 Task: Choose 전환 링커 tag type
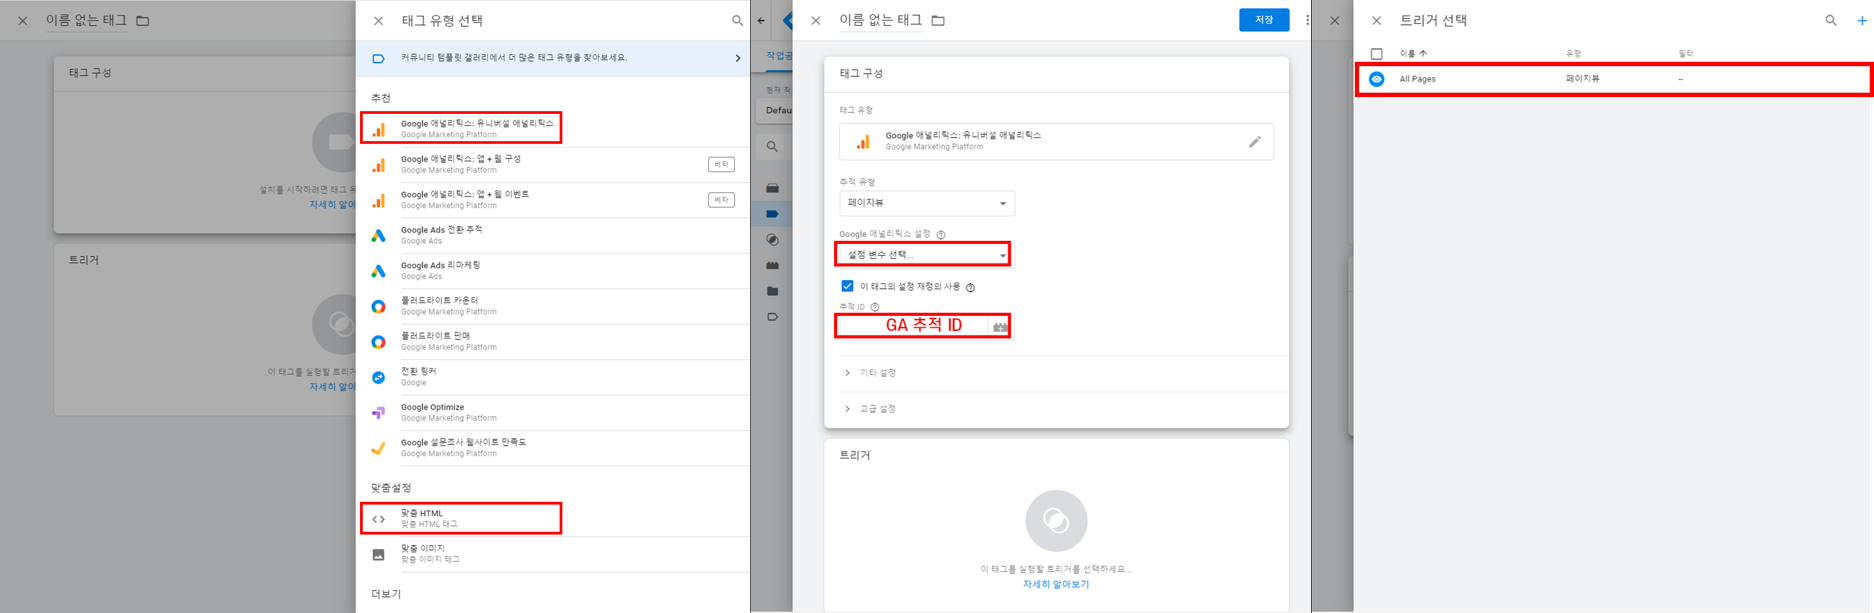click(x=553, y=377)
